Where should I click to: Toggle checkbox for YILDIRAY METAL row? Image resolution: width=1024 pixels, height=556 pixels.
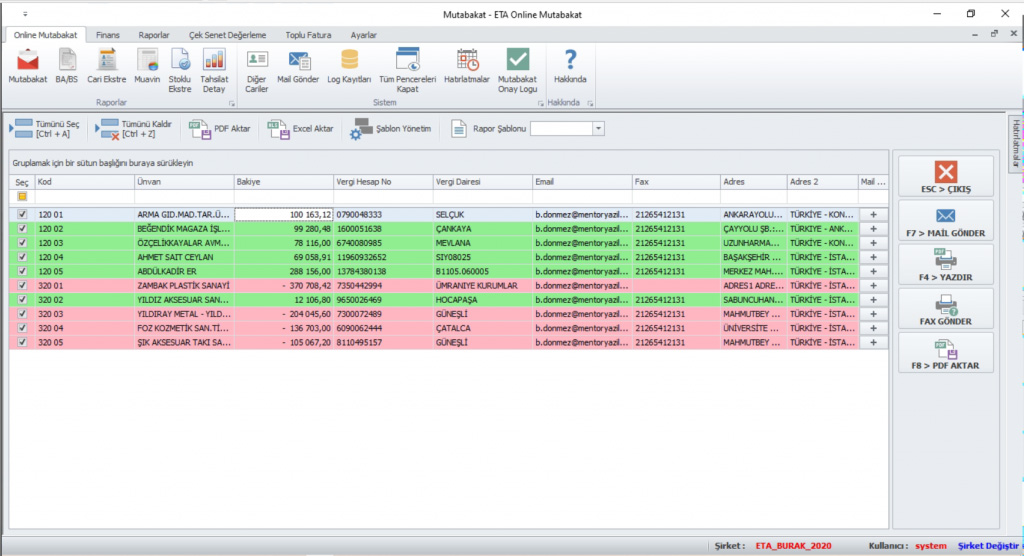click(22, 314)
